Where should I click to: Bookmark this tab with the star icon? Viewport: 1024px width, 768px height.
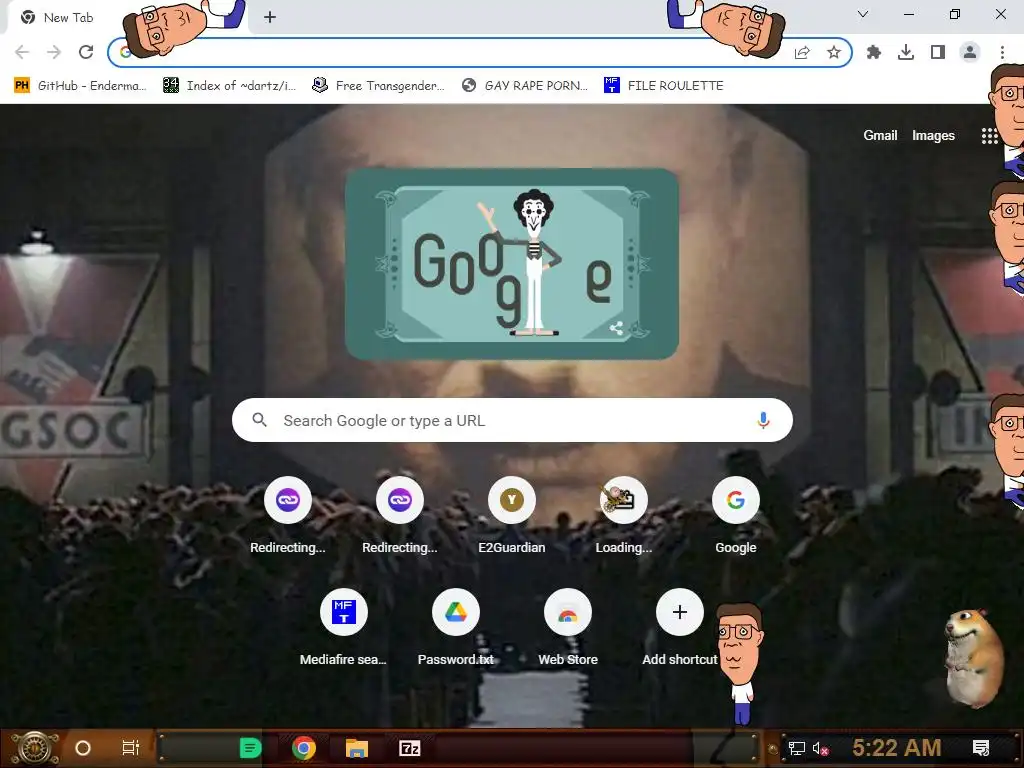833,52
